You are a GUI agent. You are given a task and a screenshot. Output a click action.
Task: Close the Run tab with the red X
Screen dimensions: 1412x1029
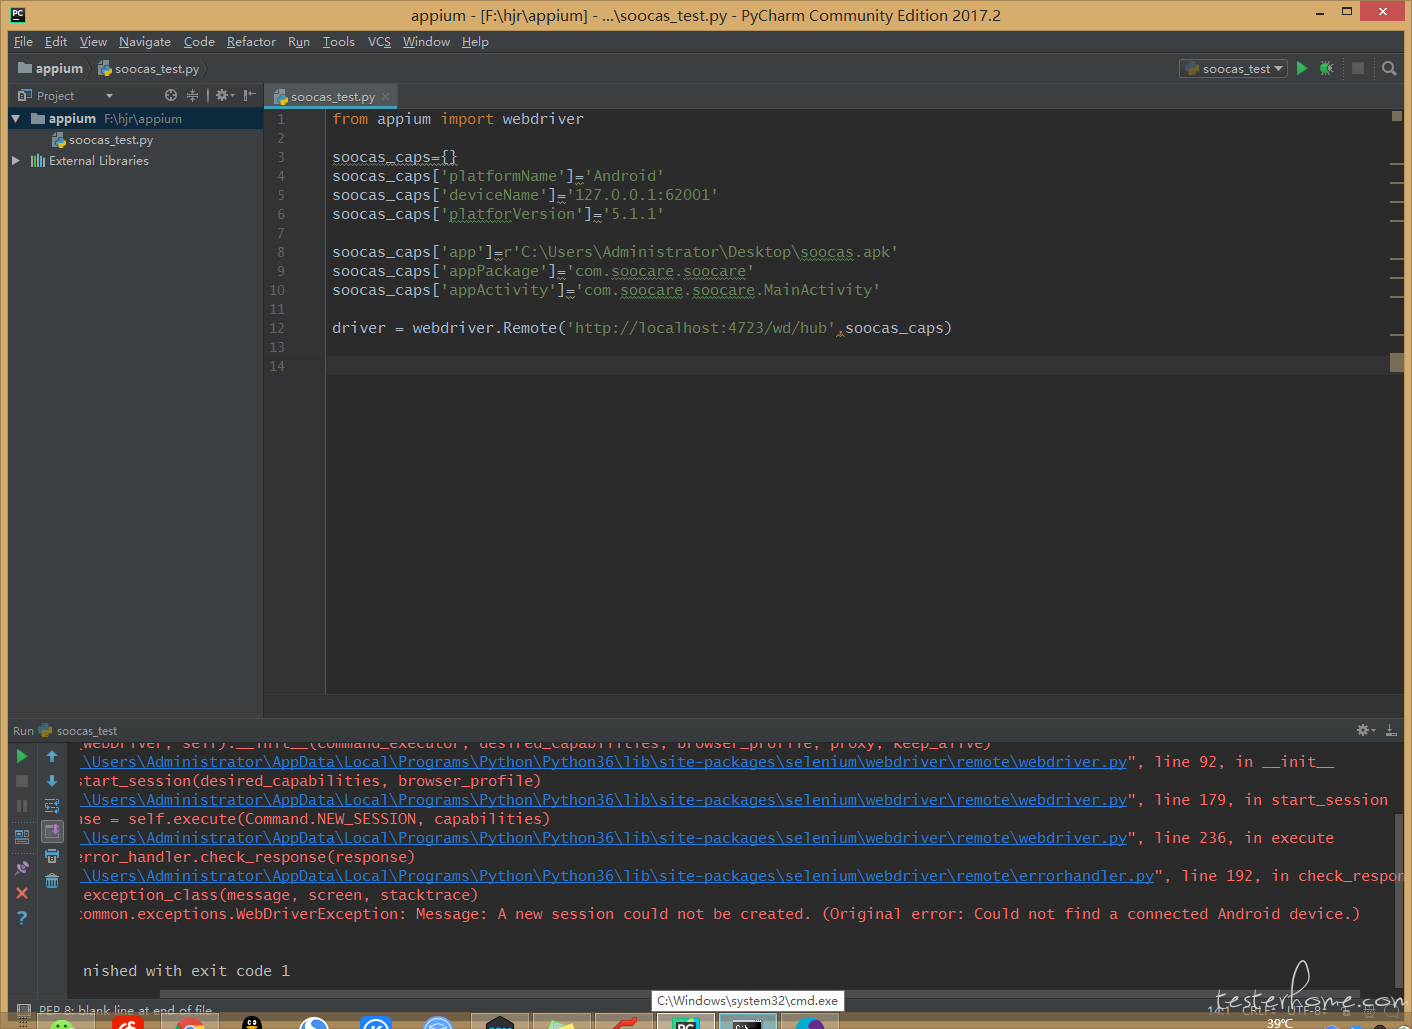click(22, 893)
